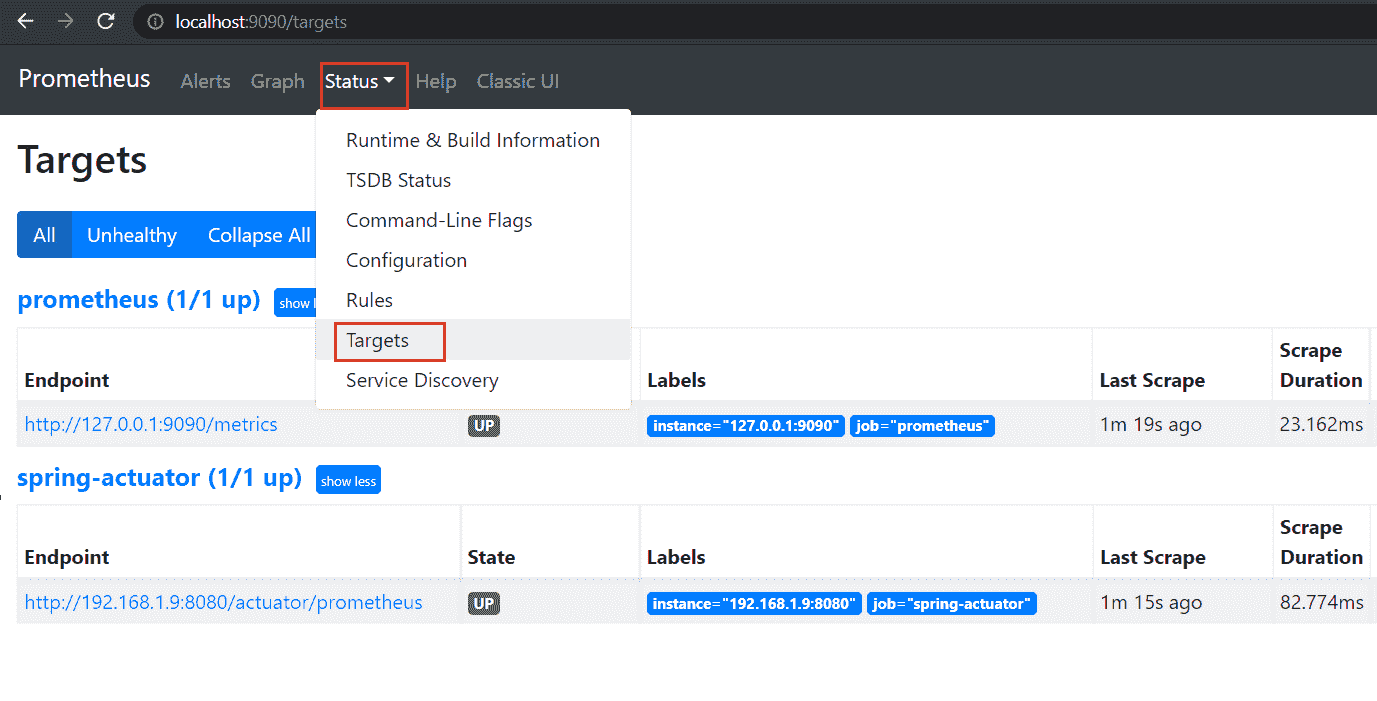Open Command-Line Flags page

click(x=438, y=220)
